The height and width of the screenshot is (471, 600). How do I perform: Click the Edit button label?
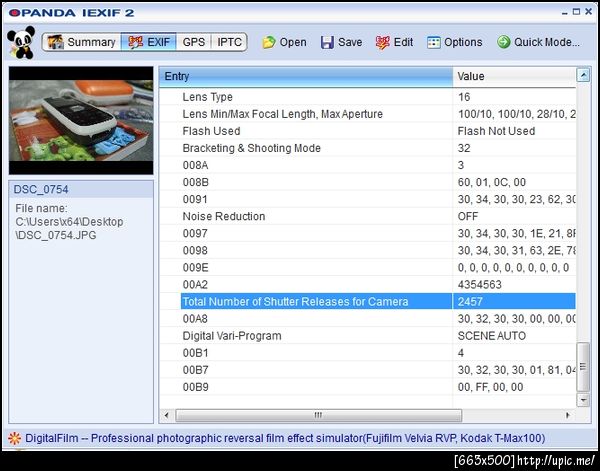tap(403, 42)
